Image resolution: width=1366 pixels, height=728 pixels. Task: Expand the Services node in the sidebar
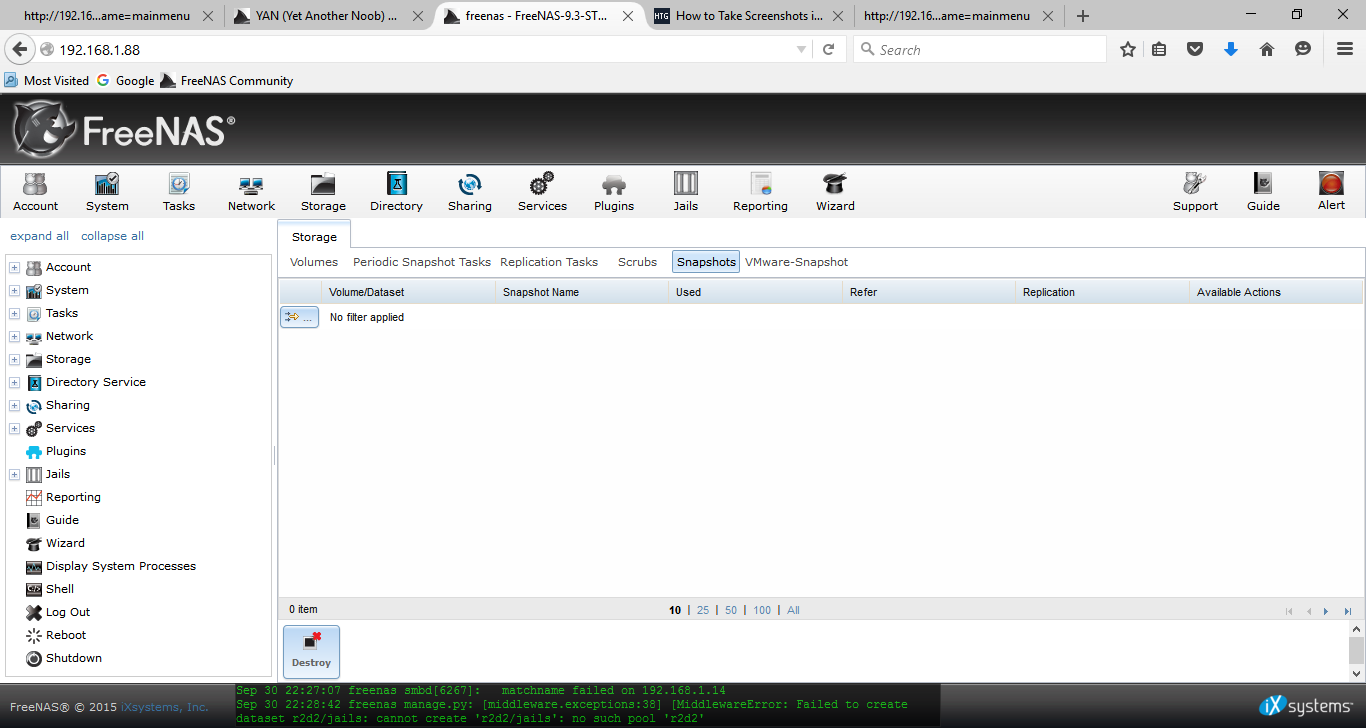coord(14,428)
